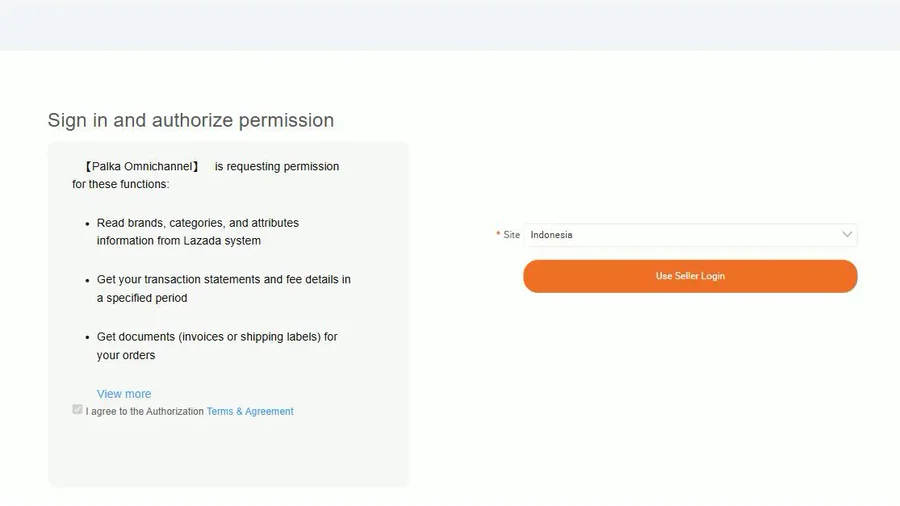The height and width of the screenshot is (506, 900).
Task: Show more permissions via View more
Action: point(124,394)
